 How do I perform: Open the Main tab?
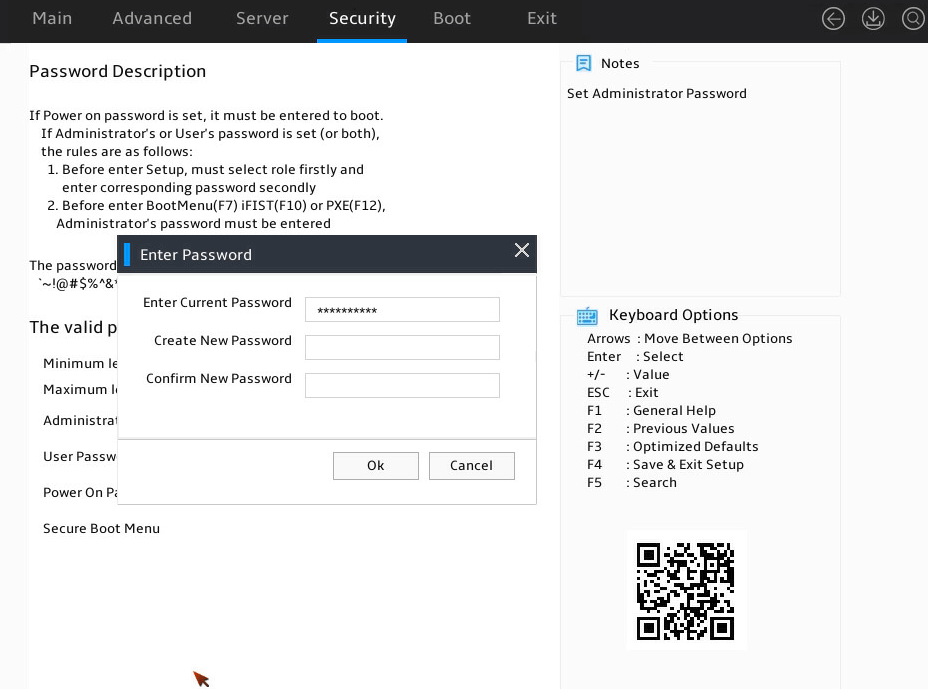click(52, 18)
